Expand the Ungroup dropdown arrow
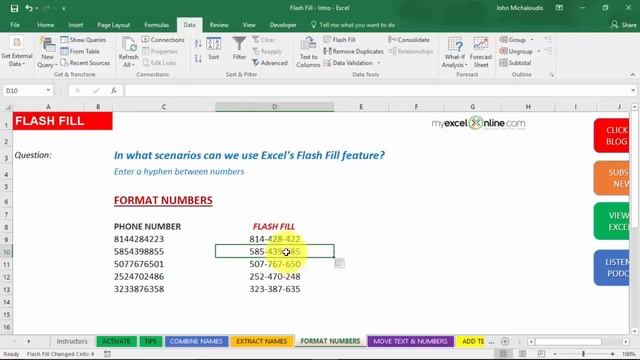640x360 pixels. (539, 51)
